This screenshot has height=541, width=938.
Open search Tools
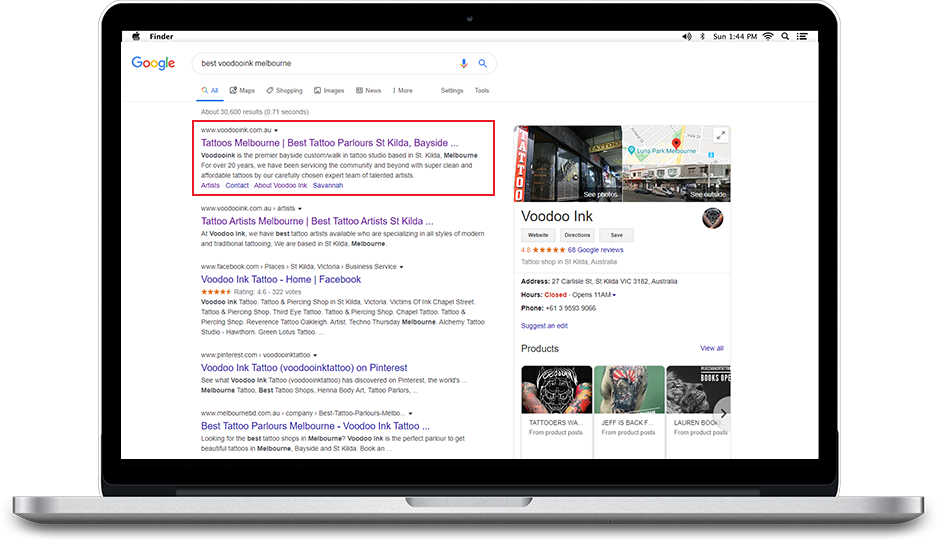click(x=482, y=90)
